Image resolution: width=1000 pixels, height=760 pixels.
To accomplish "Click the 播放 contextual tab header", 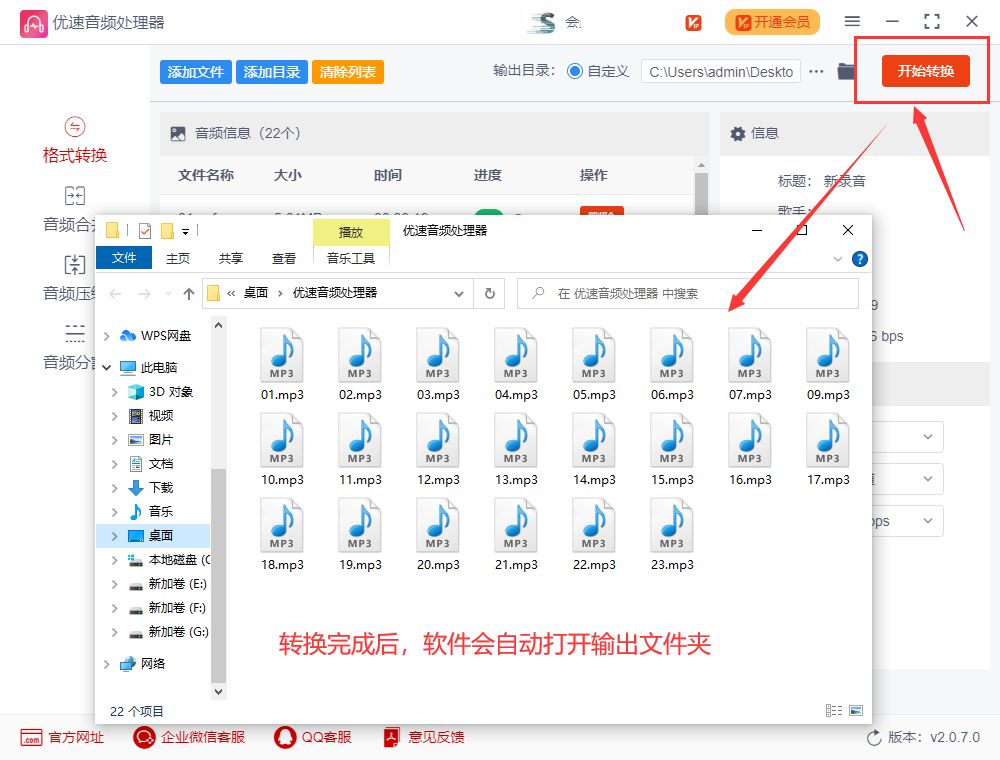I will click(x=351, y=232).
